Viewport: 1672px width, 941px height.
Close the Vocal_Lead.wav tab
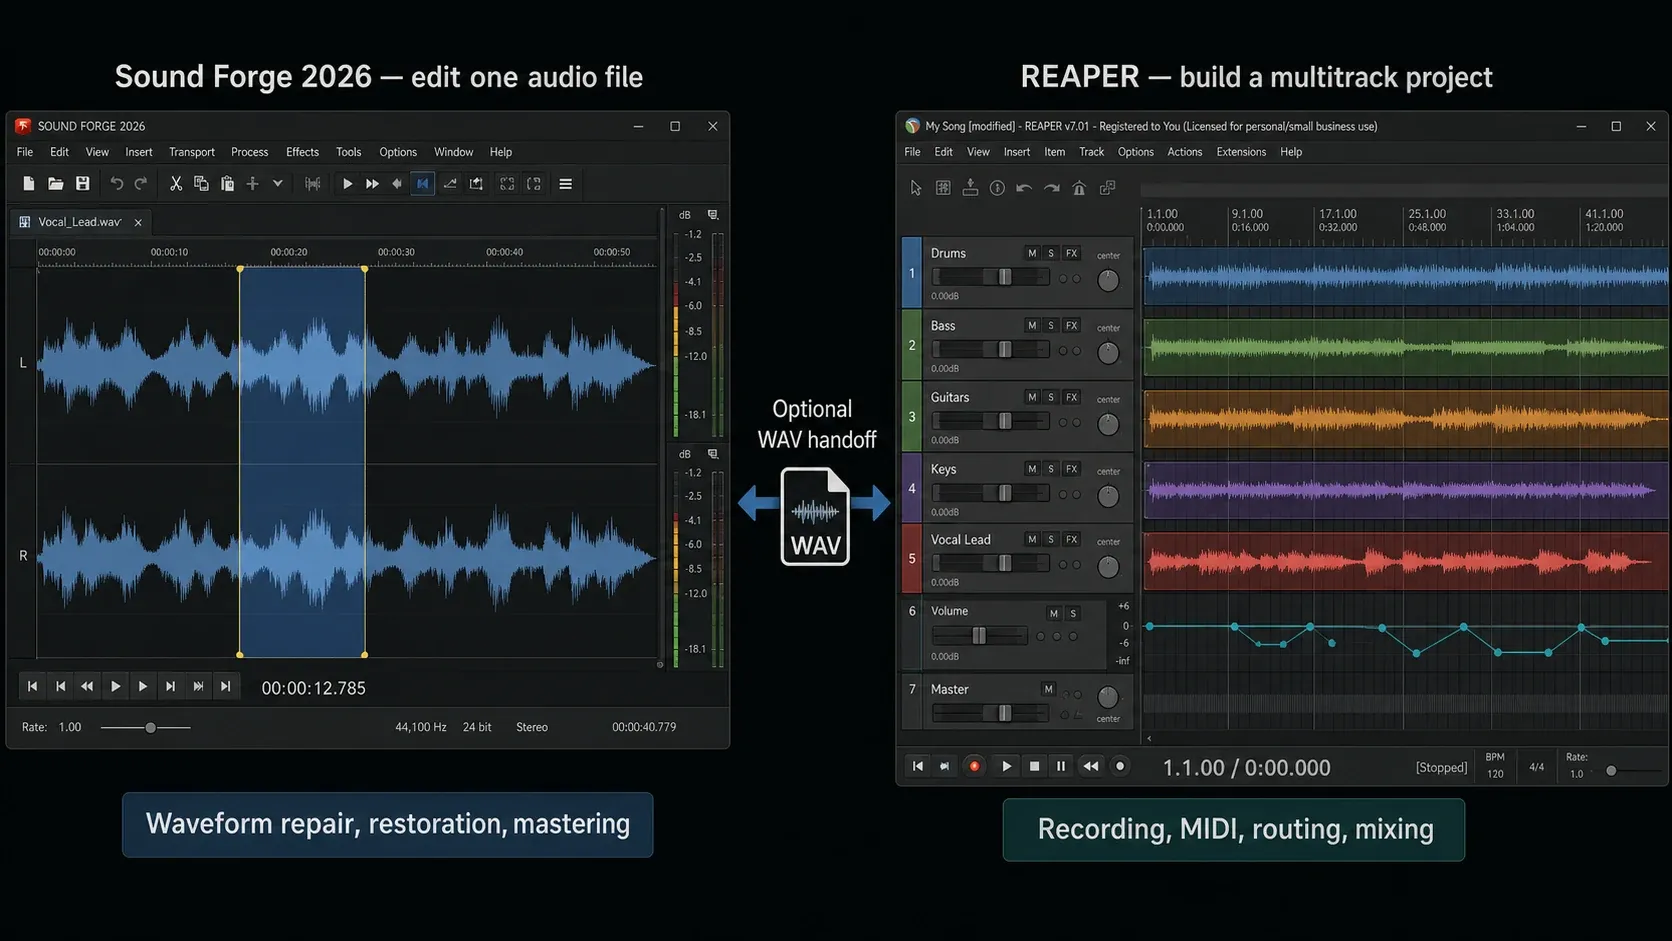138,222
